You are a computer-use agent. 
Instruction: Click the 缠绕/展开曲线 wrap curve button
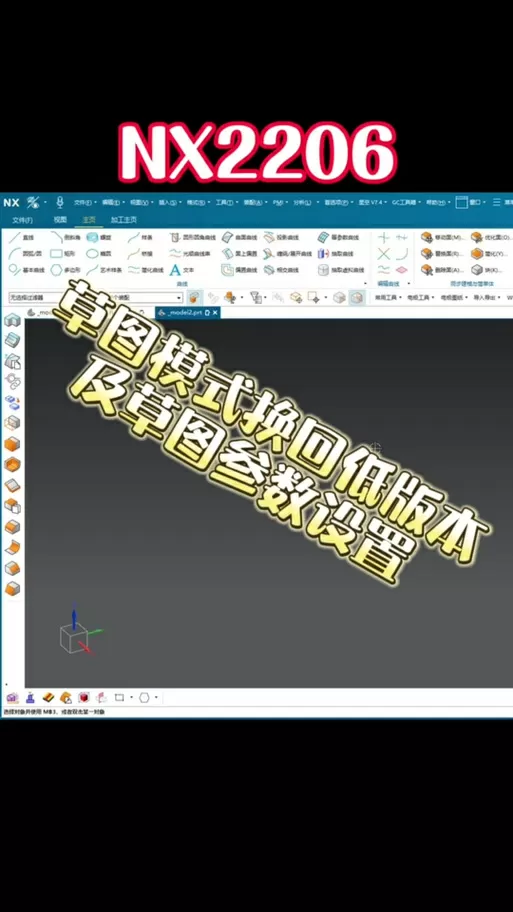pos(288,254)
